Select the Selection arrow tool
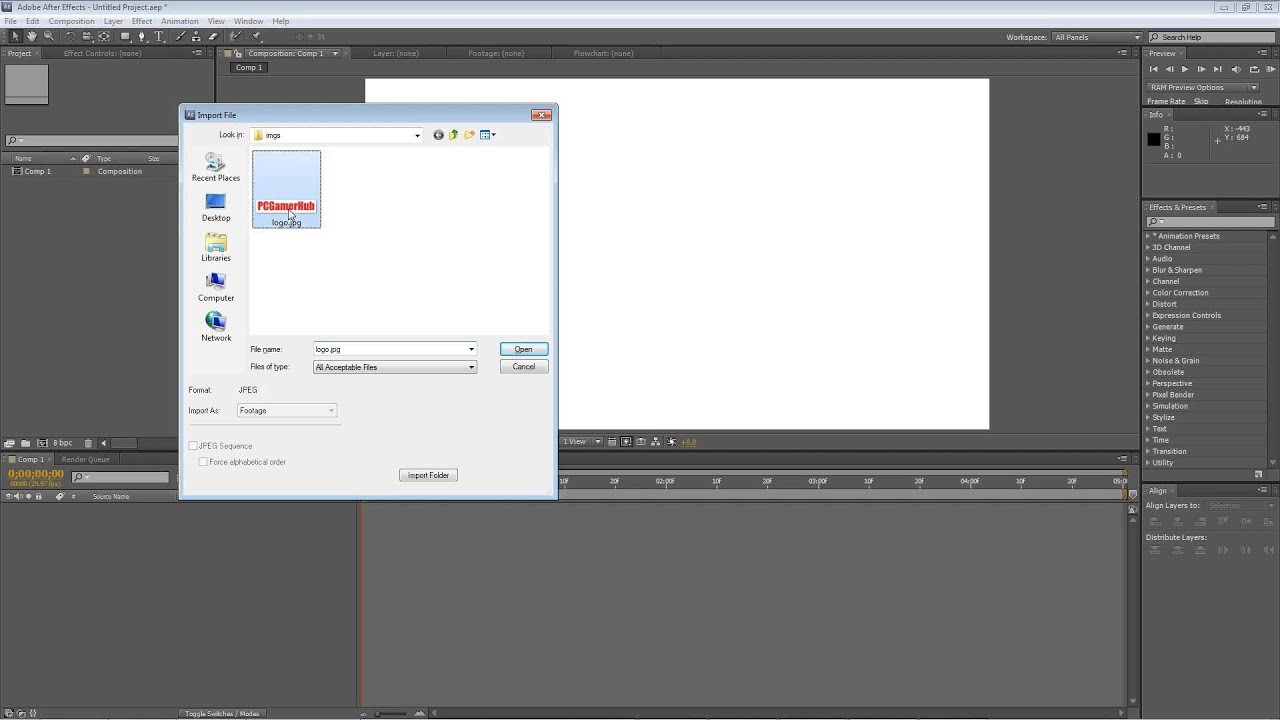This screenshot has height=720, width=1280. click(x=16, y=36)
